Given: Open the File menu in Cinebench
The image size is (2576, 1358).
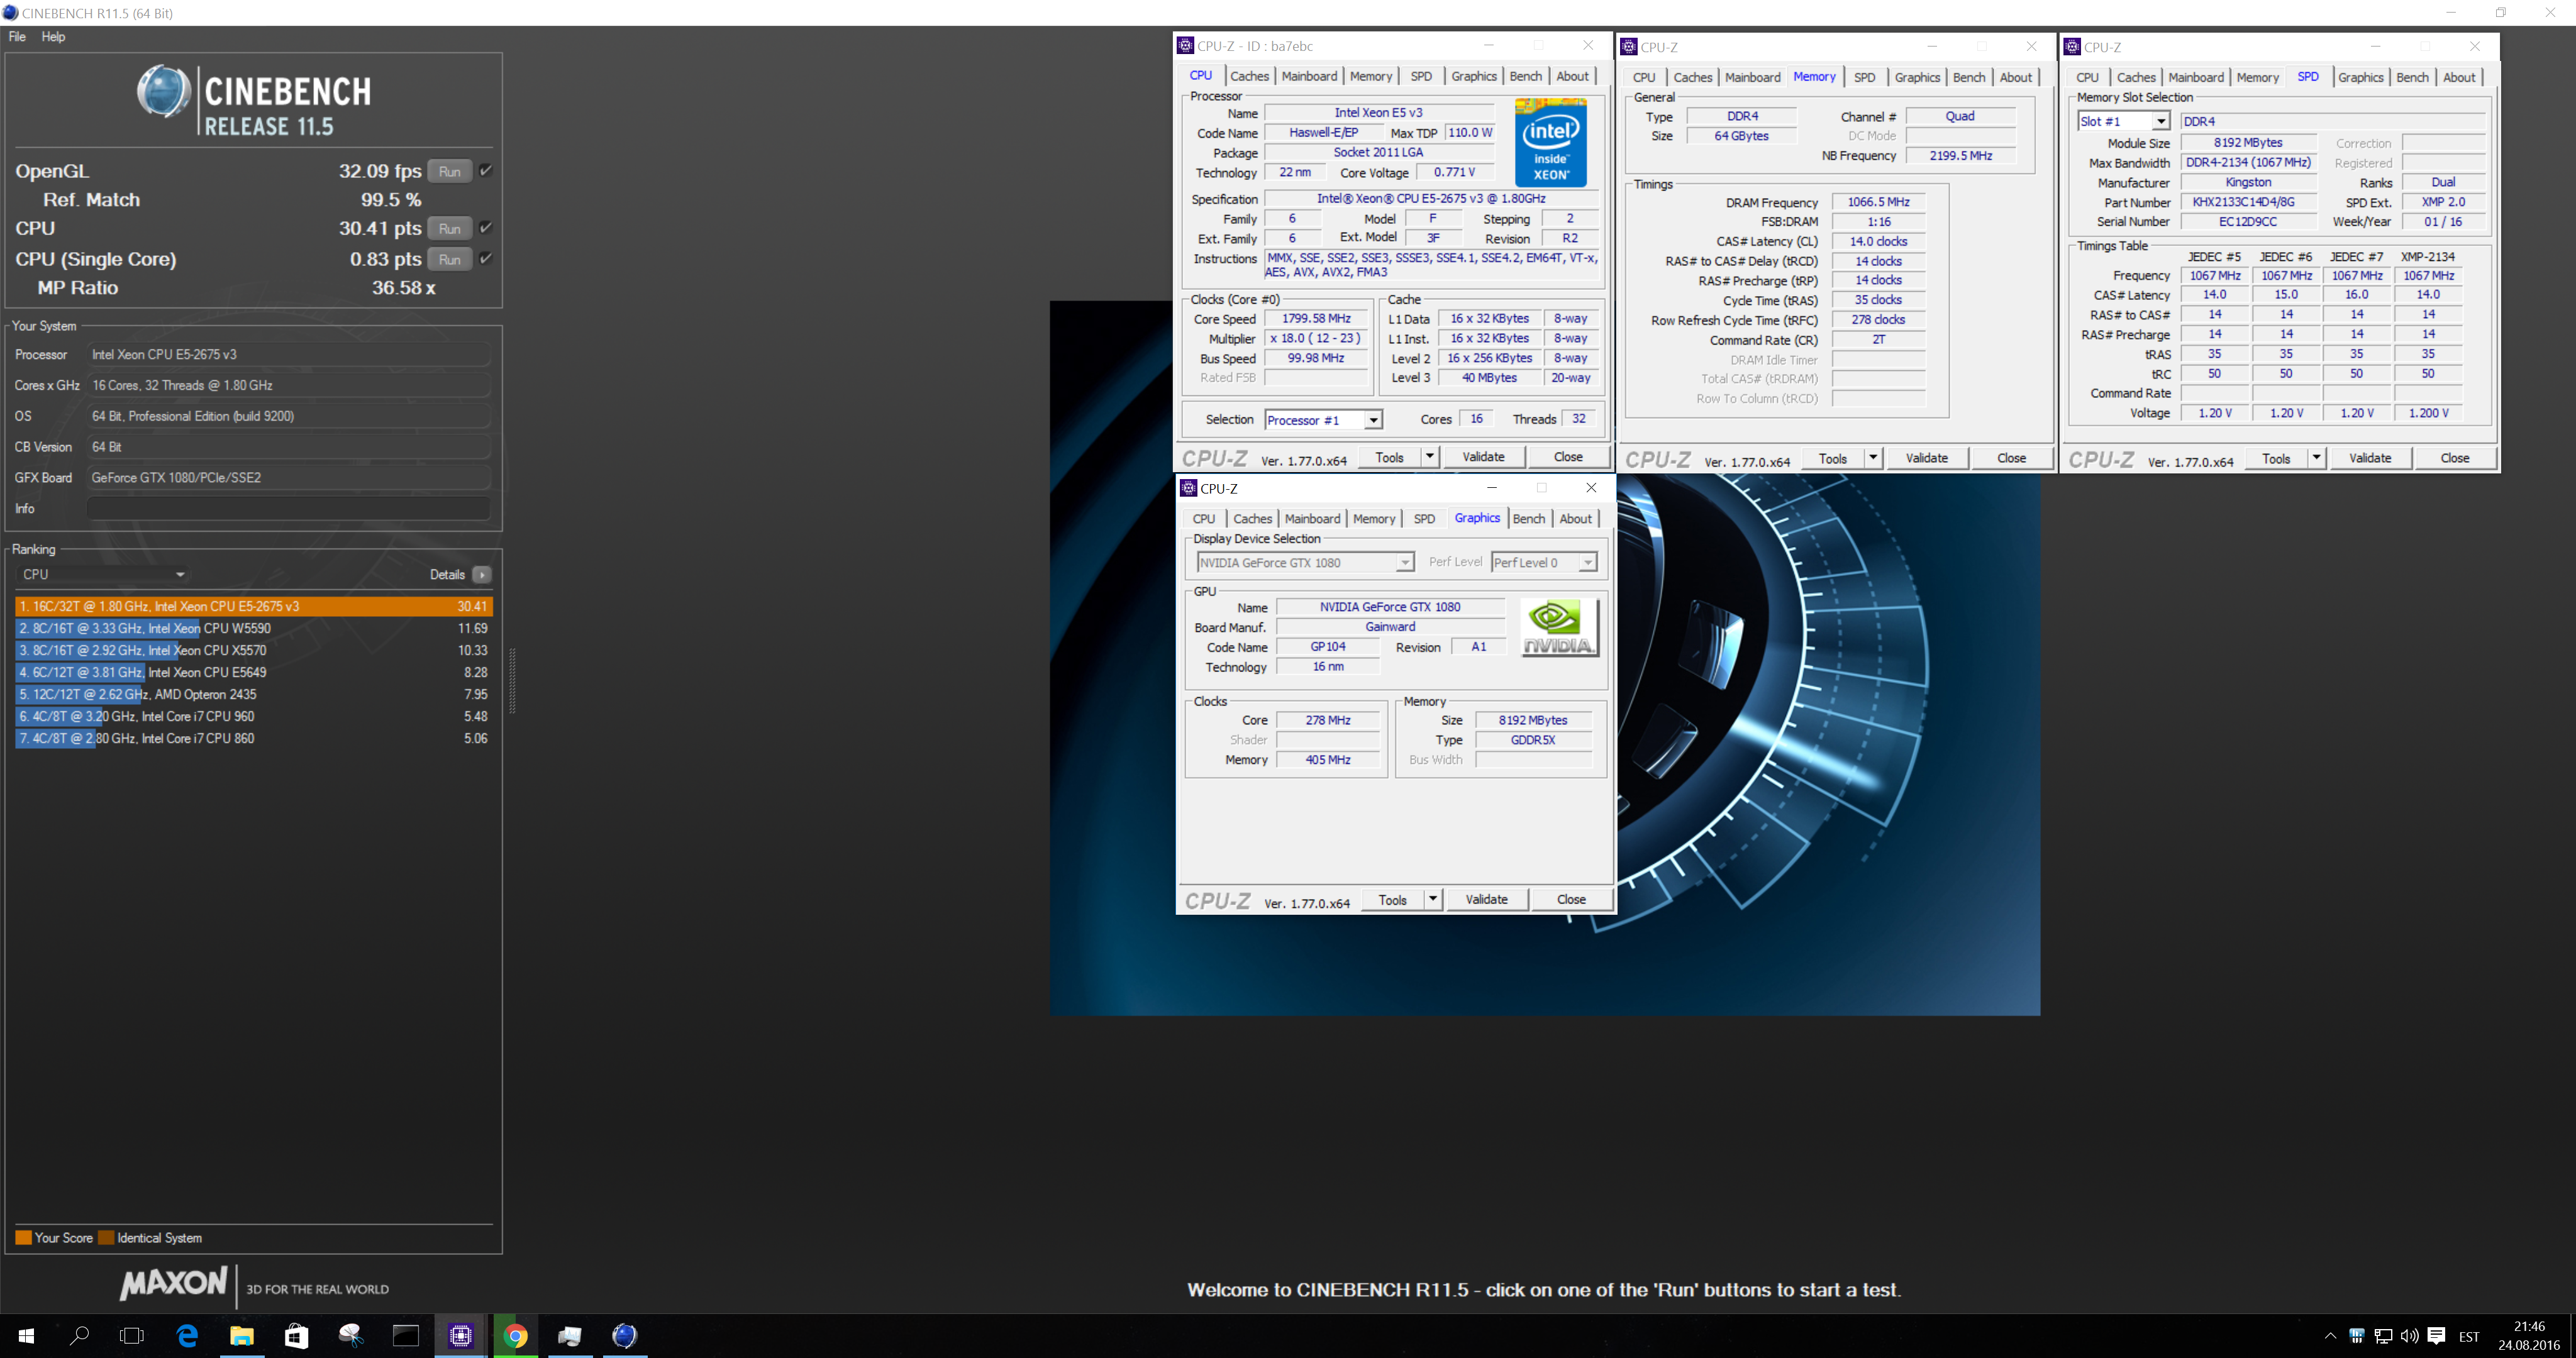Looking at the screenshot, I should point(17,37).
